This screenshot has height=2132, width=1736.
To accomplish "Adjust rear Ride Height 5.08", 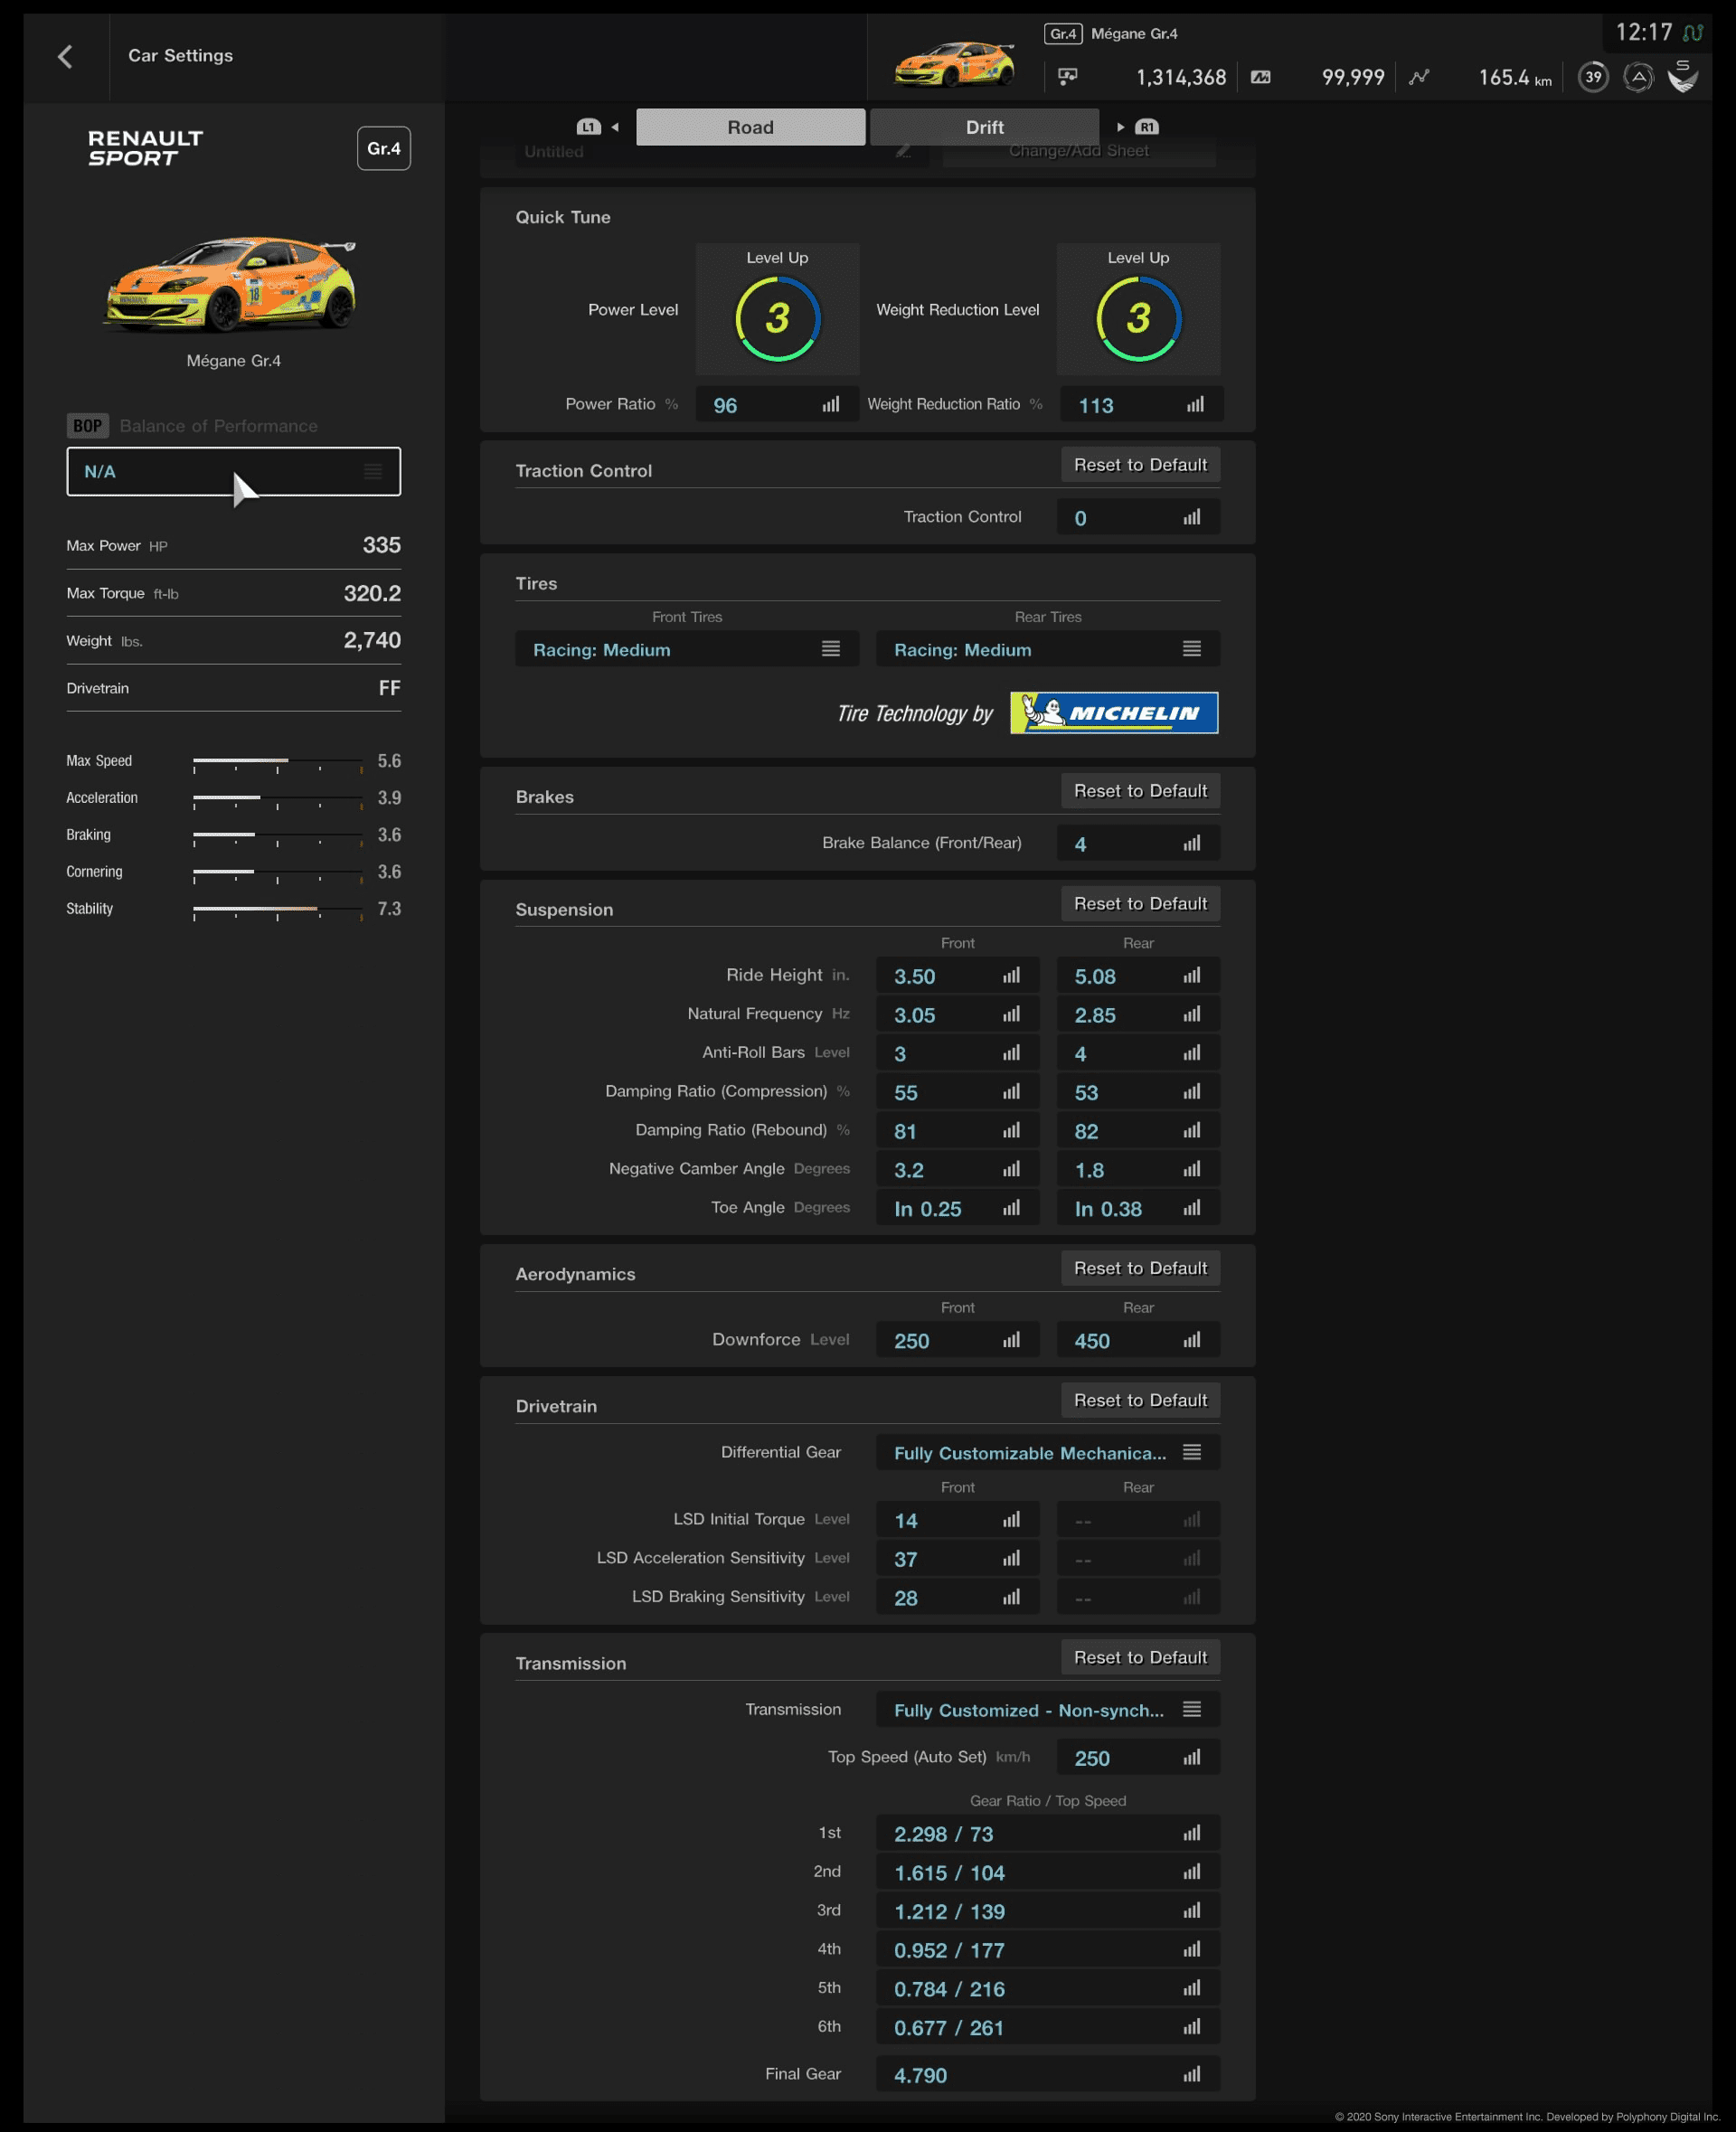I will pyautogui.click(x=1138, y=976).
